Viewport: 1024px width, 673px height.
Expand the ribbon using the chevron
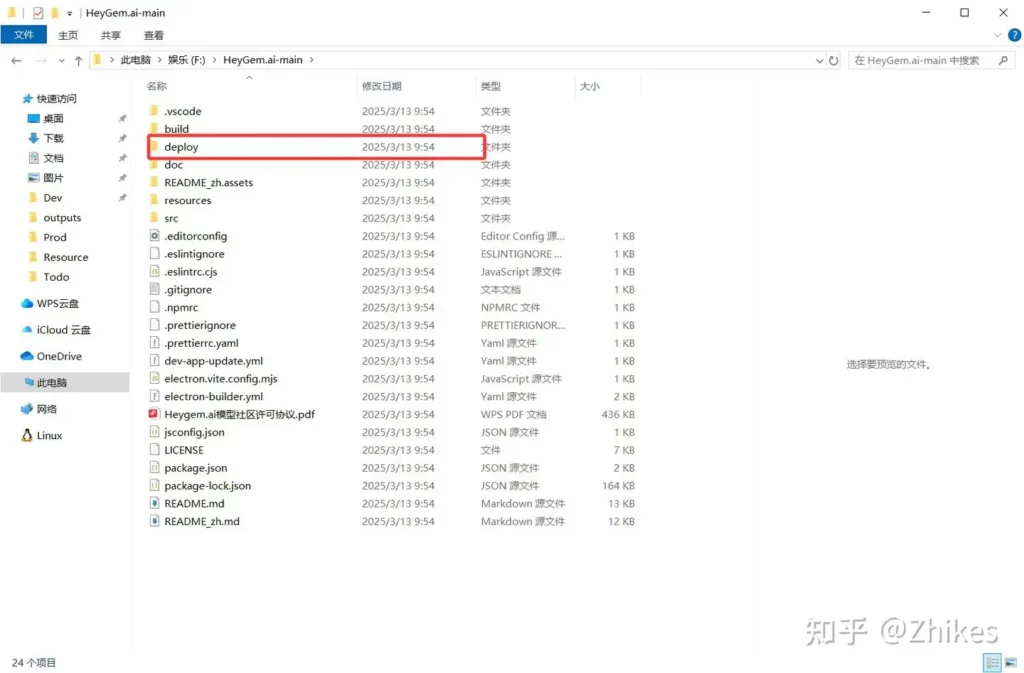(x=998, y=35)
